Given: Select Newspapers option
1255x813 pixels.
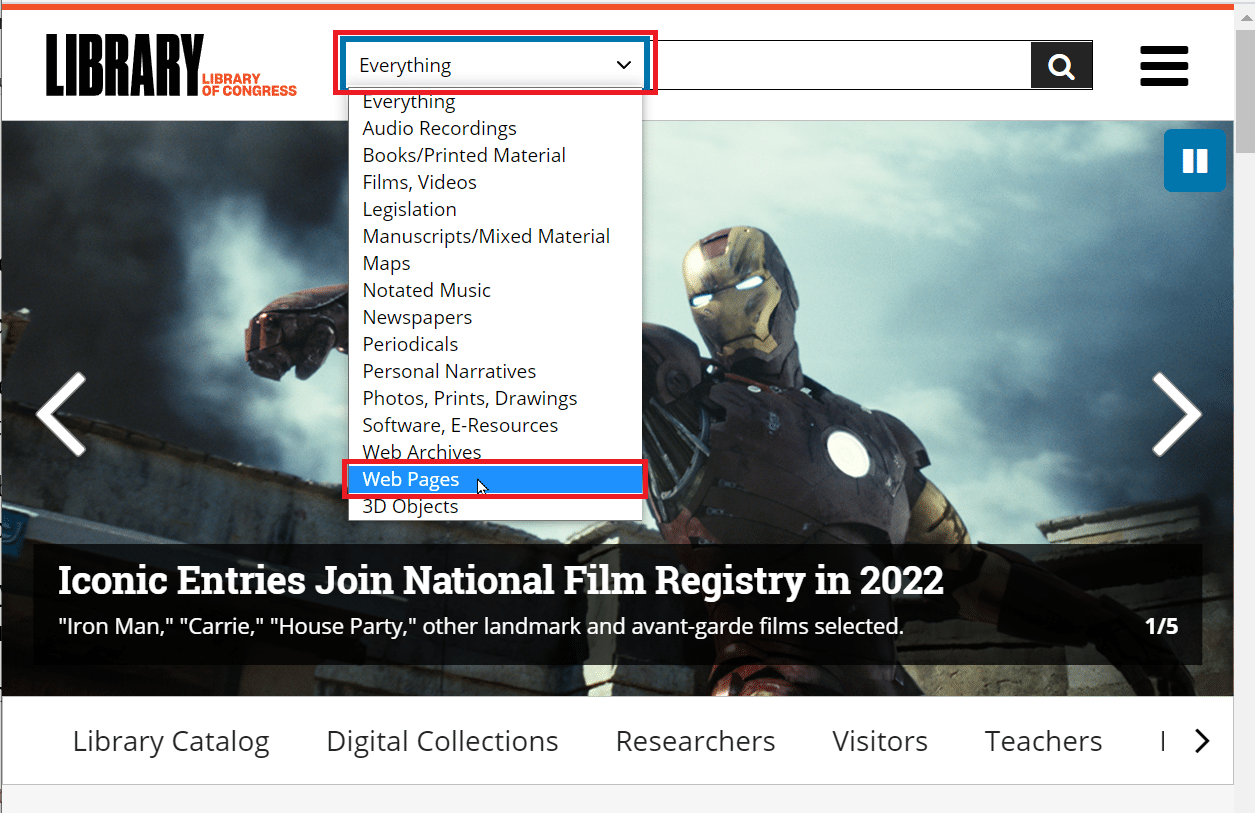Looking at the screenshot, I should (x=495, y=317).
